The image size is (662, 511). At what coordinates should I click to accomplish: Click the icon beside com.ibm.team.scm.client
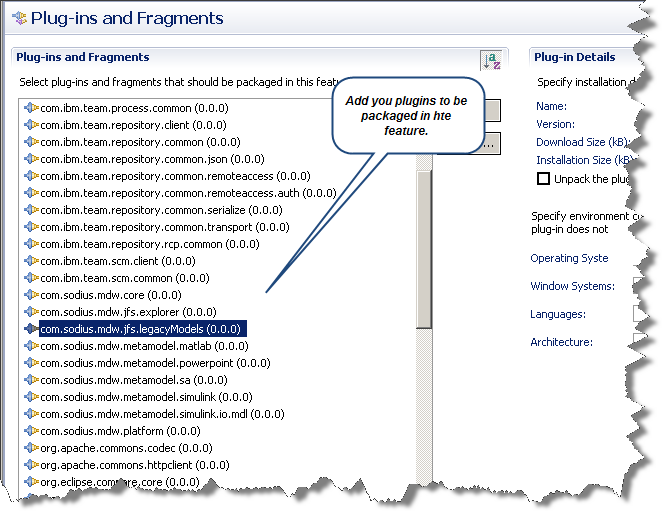[31, 261]
